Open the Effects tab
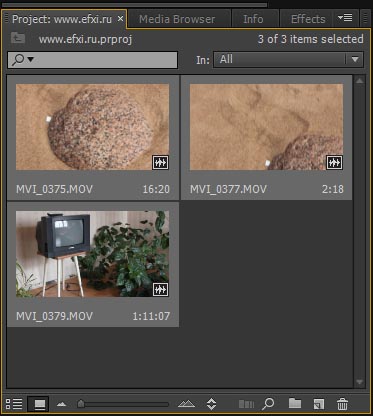The height and width of the screenshot is (416, 373). [x=308, y=19]
